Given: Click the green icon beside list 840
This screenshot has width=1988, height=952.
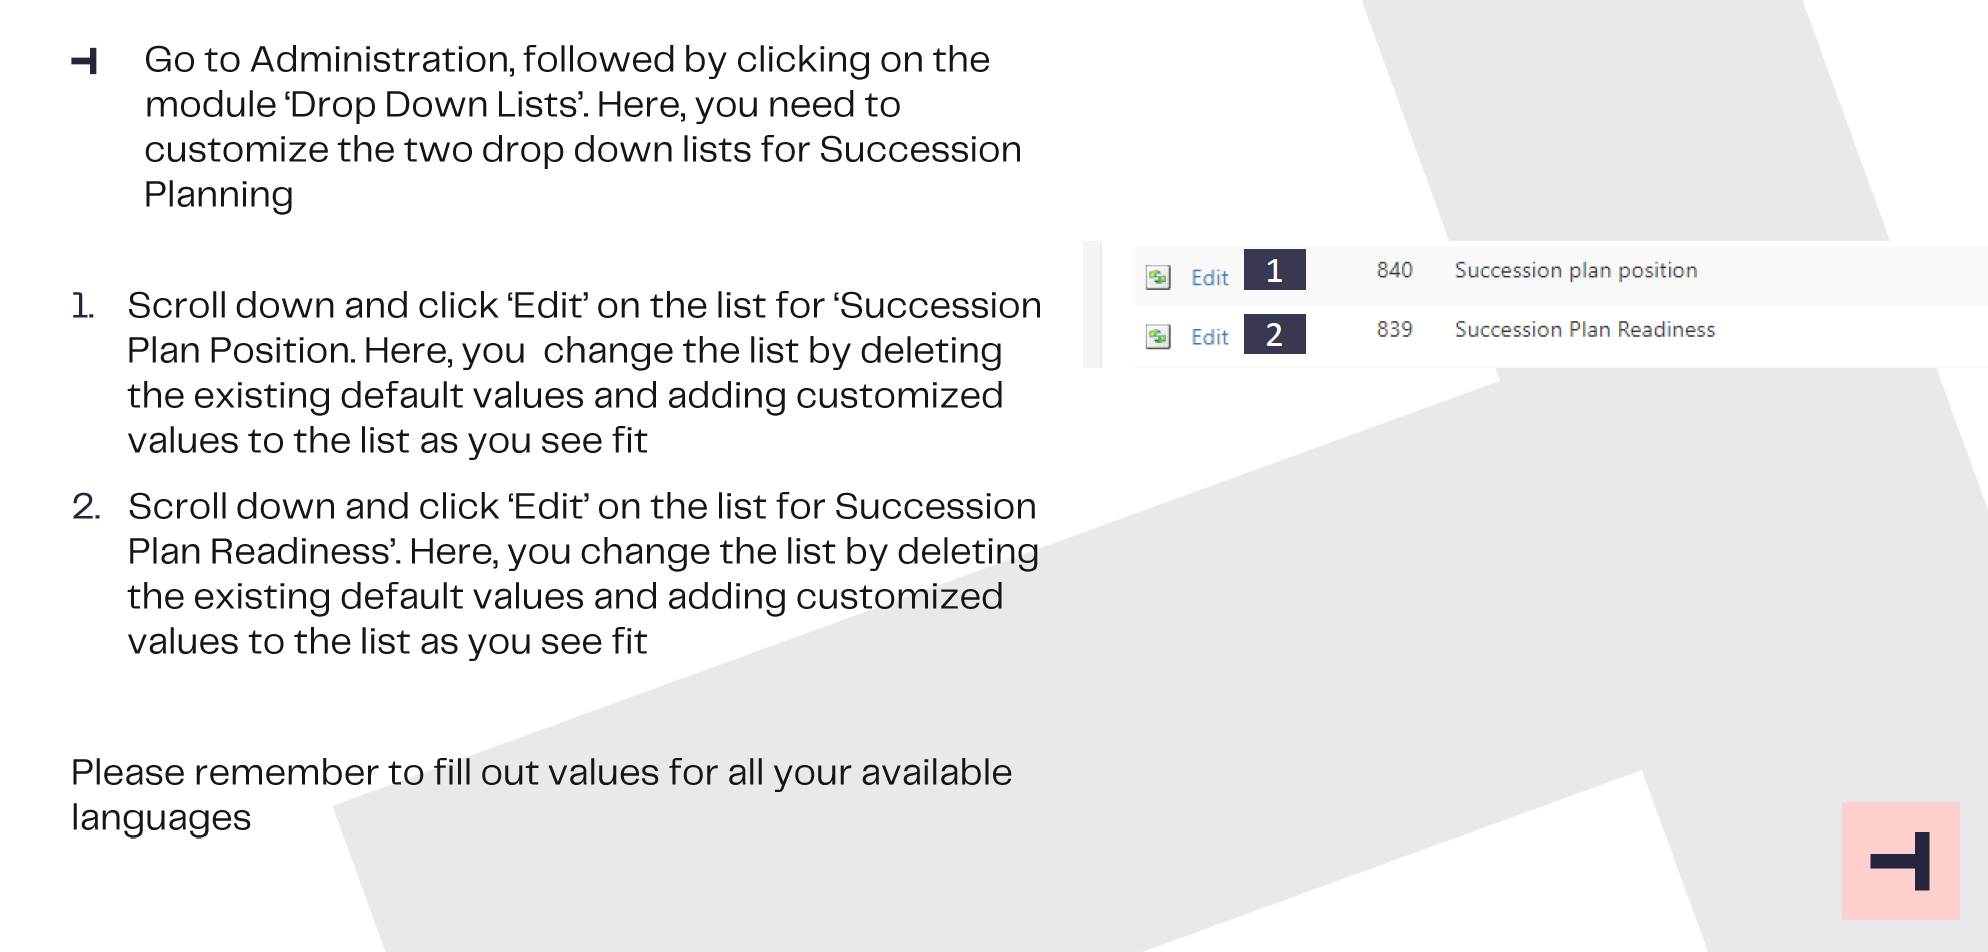Looking at the screenshot, I should (x=1158, y=277).
